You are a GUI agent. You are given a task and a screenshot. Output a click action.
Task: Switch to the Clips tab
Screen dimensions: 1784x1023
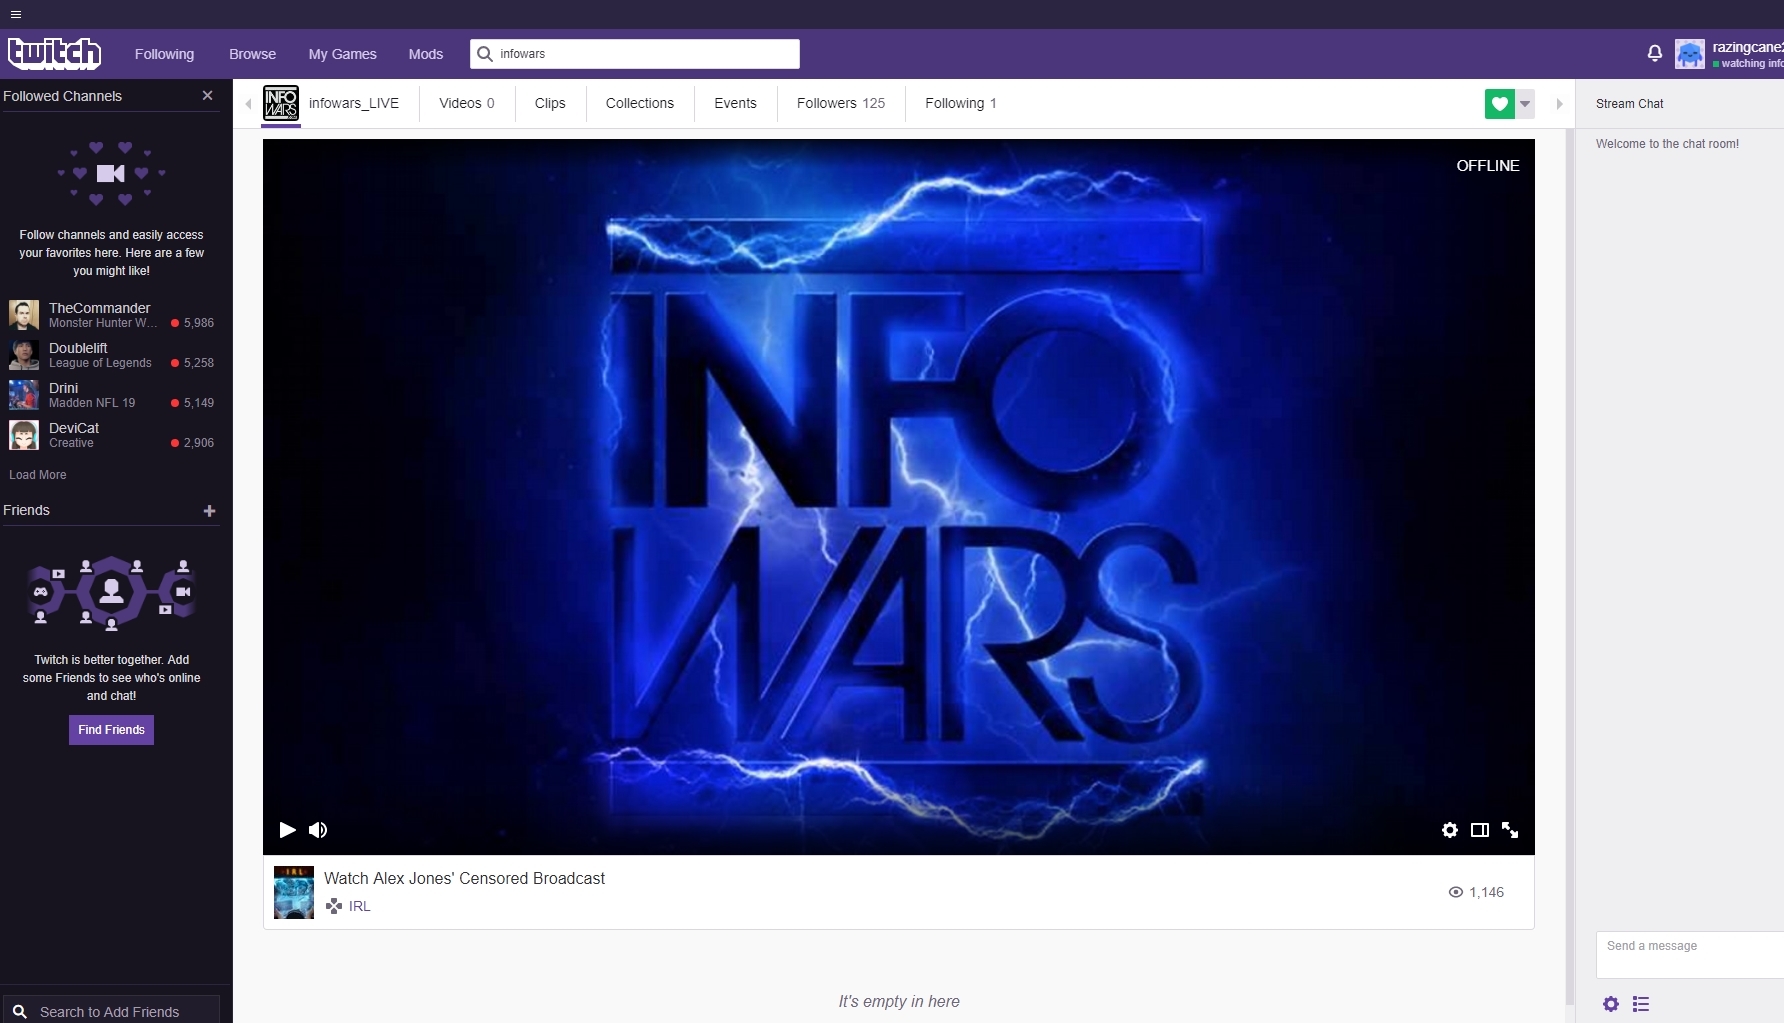pos(550,103)
